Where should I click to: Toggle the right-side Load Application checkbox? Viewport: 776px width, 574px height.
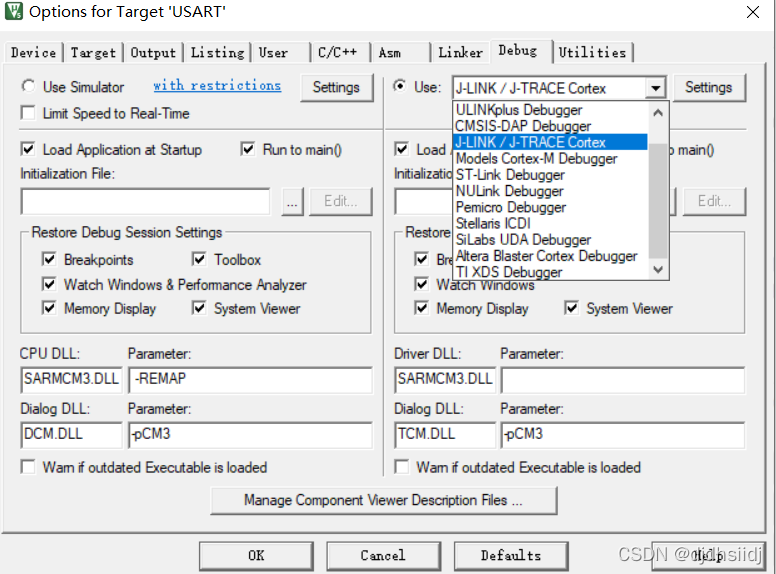[x=402, y=149]
